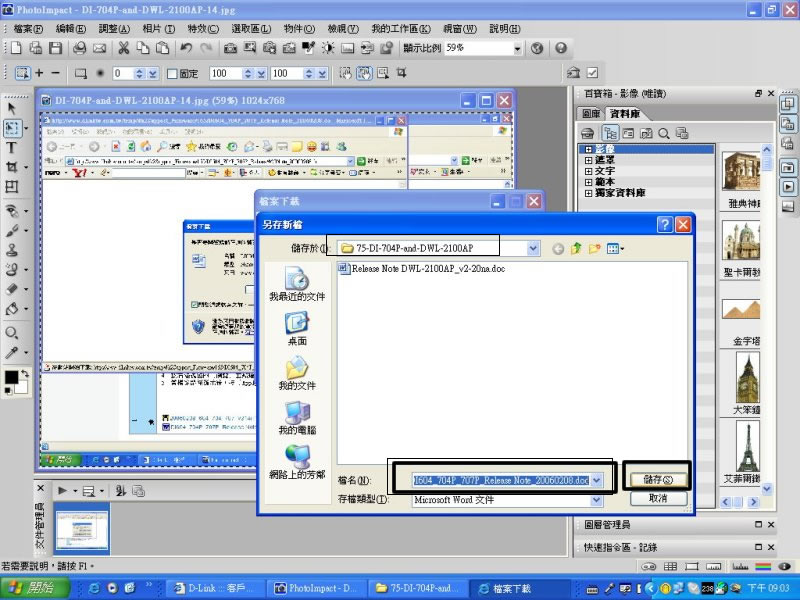Open the 特效 menu
Screen dimensions: 800x600
click(x=203, y=29)
